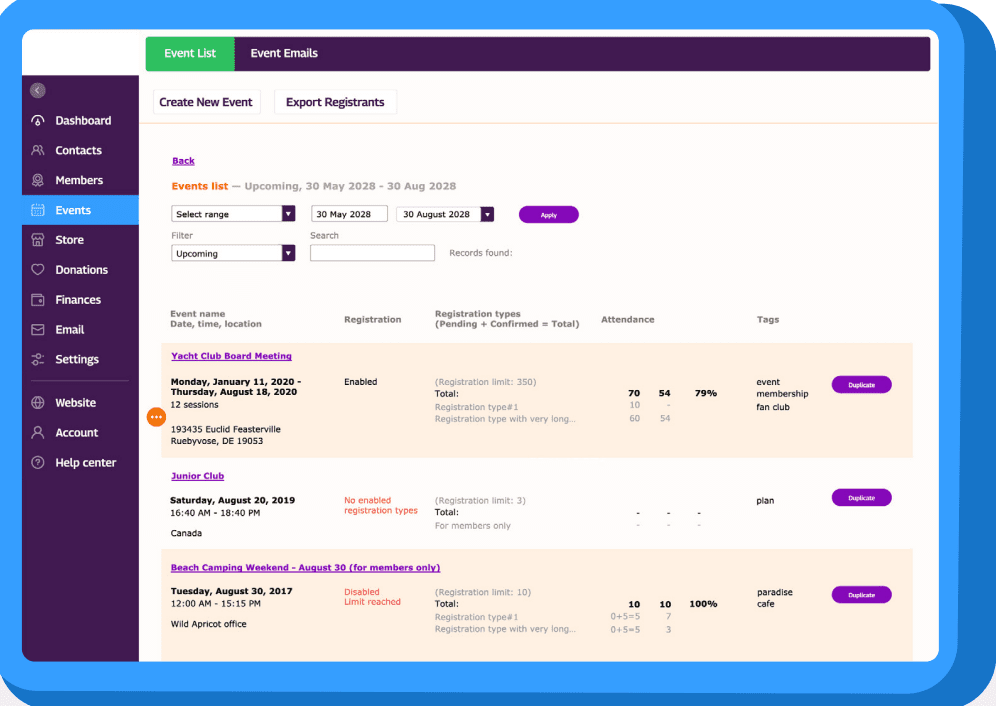996x706 pixels.
Task: Click the Contacts people icon
Action: [x=38, y=151]
